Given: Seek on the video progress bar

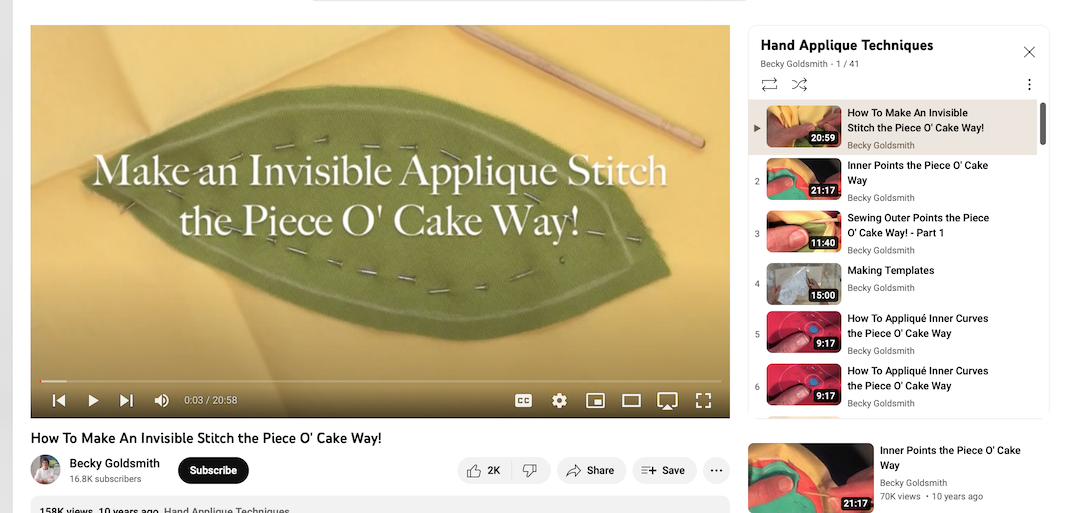Looking at the screenshot, I should pyautogui.click(x=380, y=381).
